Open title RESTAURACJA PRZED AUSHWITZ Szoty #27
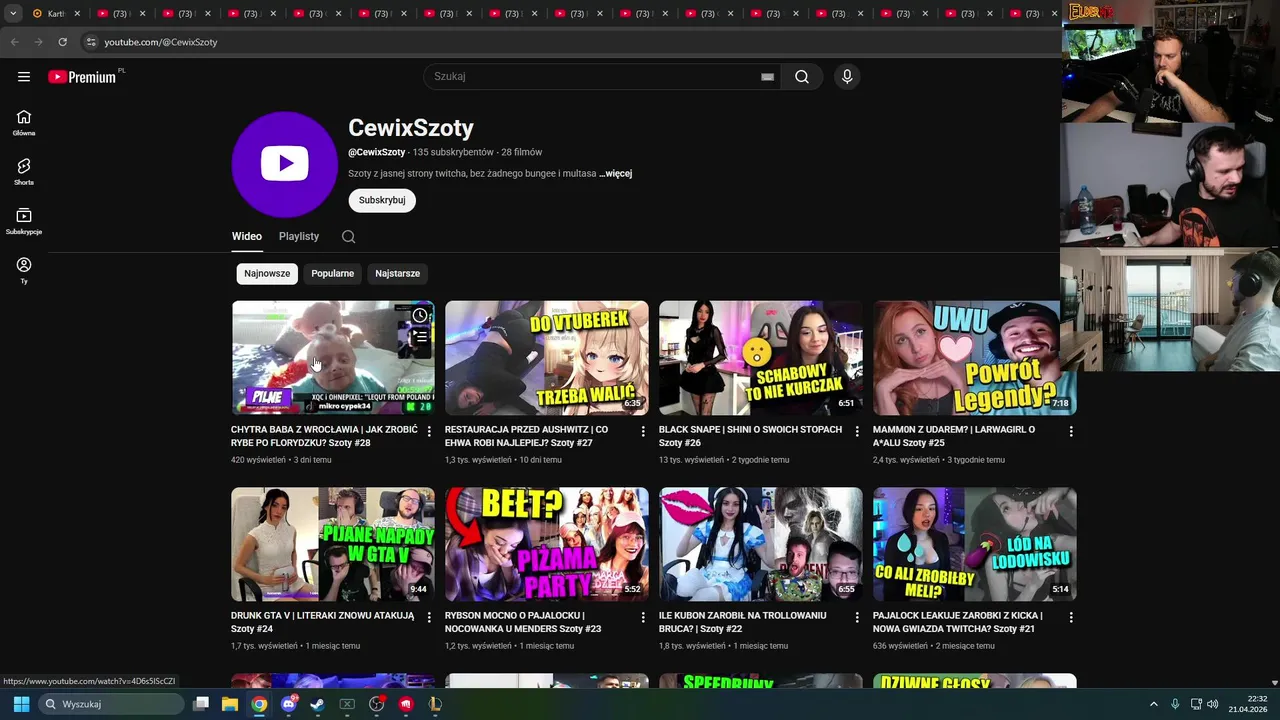The height and width of the screenshot is (720, 1280). pyautogui.click(x=526, y=436)
